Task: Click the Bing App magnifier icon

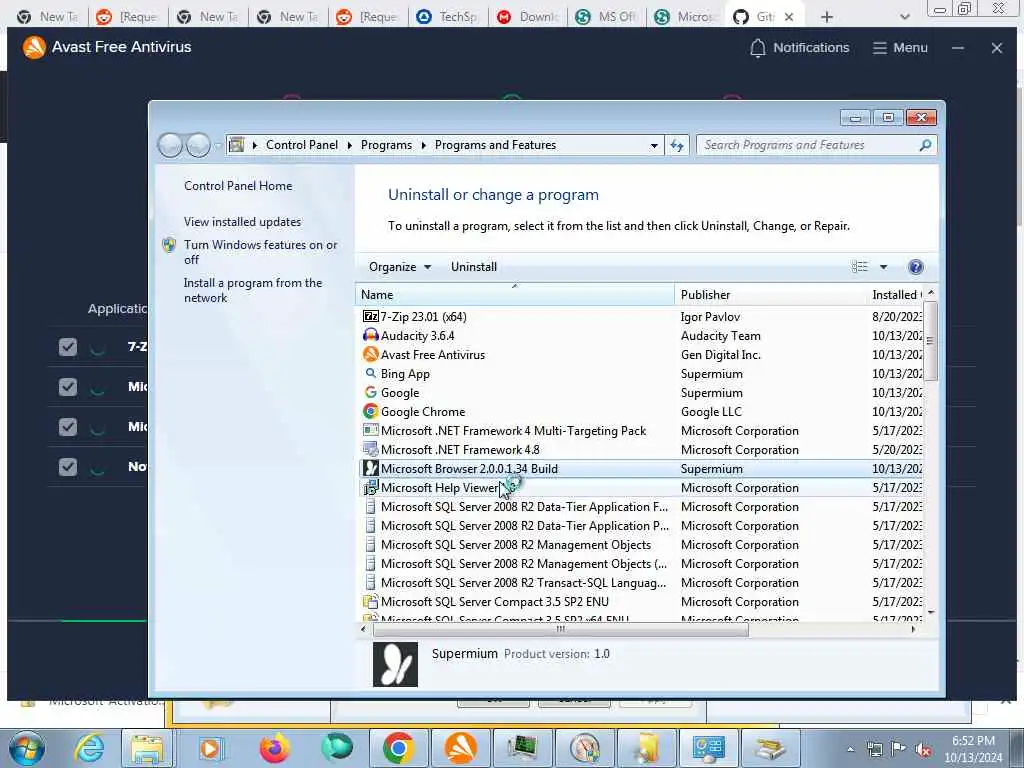Action: coord(370,374)
